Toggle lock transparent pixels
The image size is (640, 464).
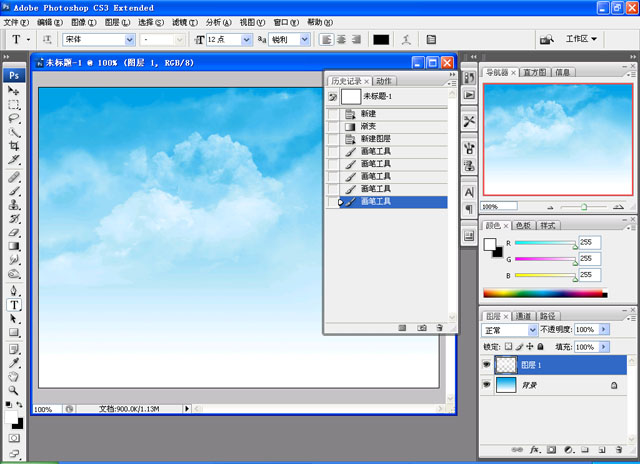click(508, 346)
